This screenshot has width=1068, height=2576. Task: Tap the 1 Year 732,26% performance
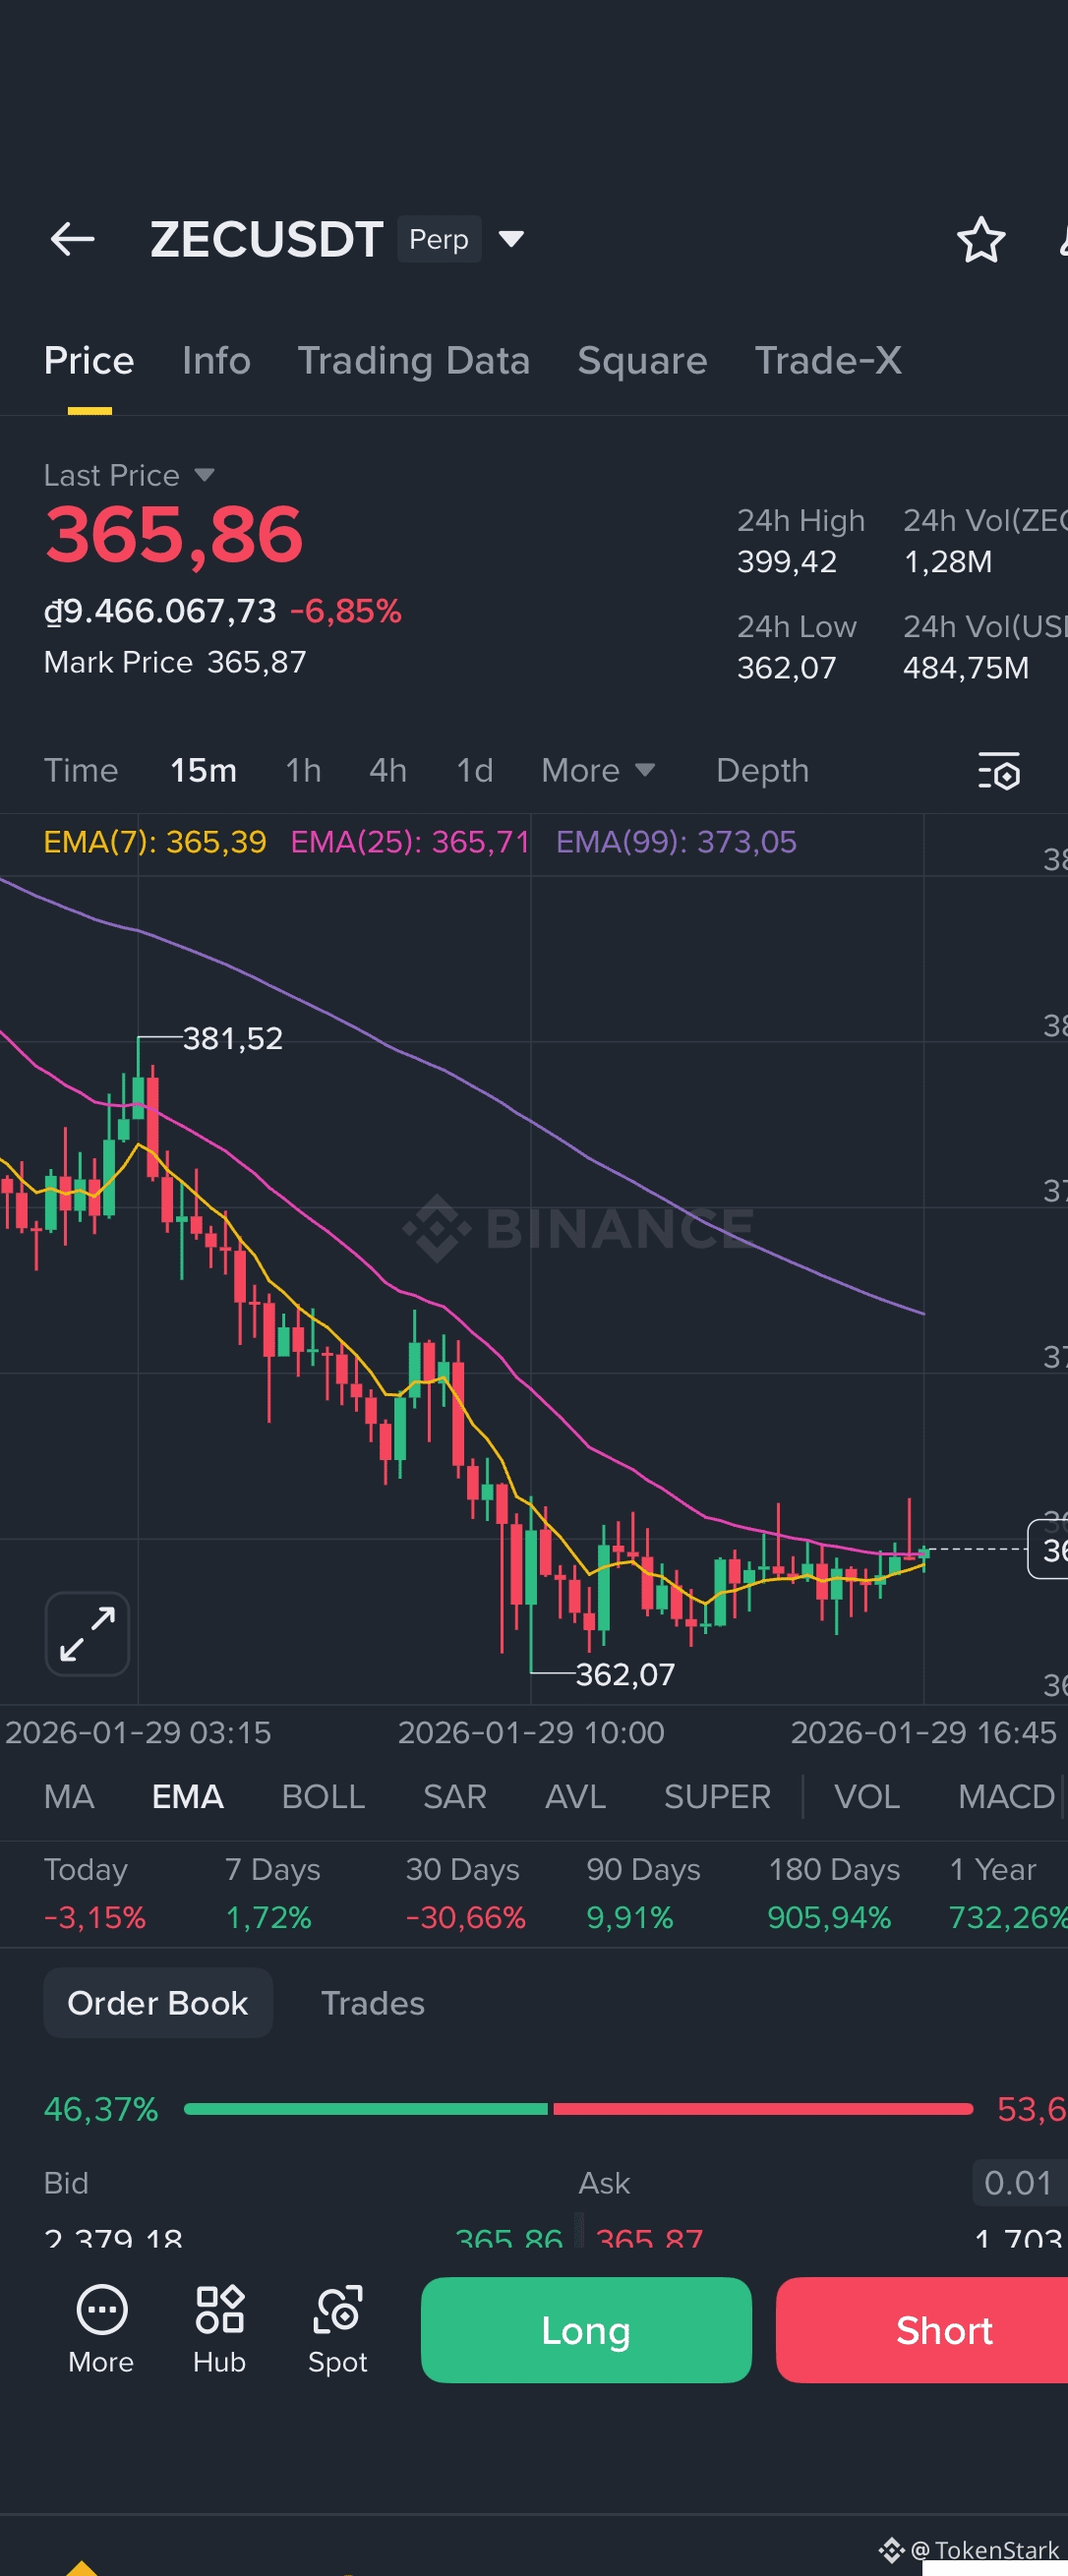pos(1008,1893)
